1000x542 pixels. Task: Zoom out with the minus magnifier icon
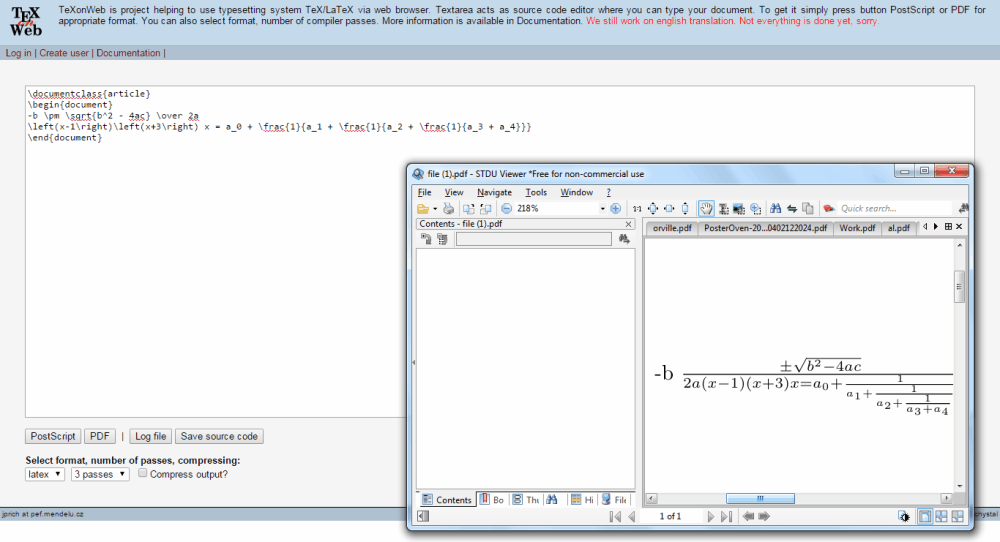(506, 209)
